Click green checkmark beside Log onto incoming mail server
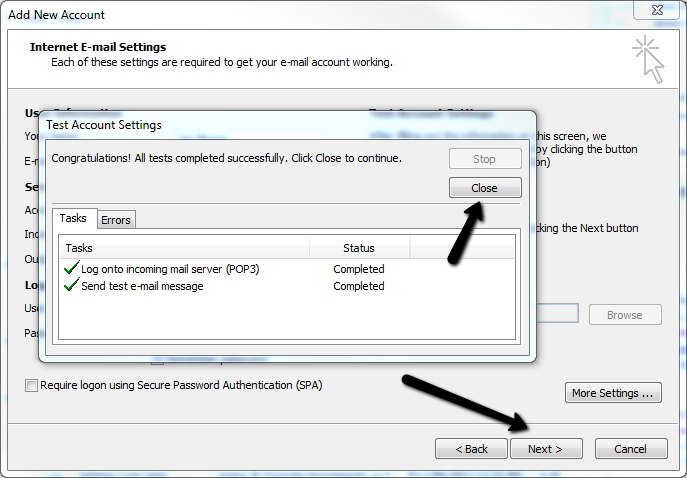 coord(70,268)
